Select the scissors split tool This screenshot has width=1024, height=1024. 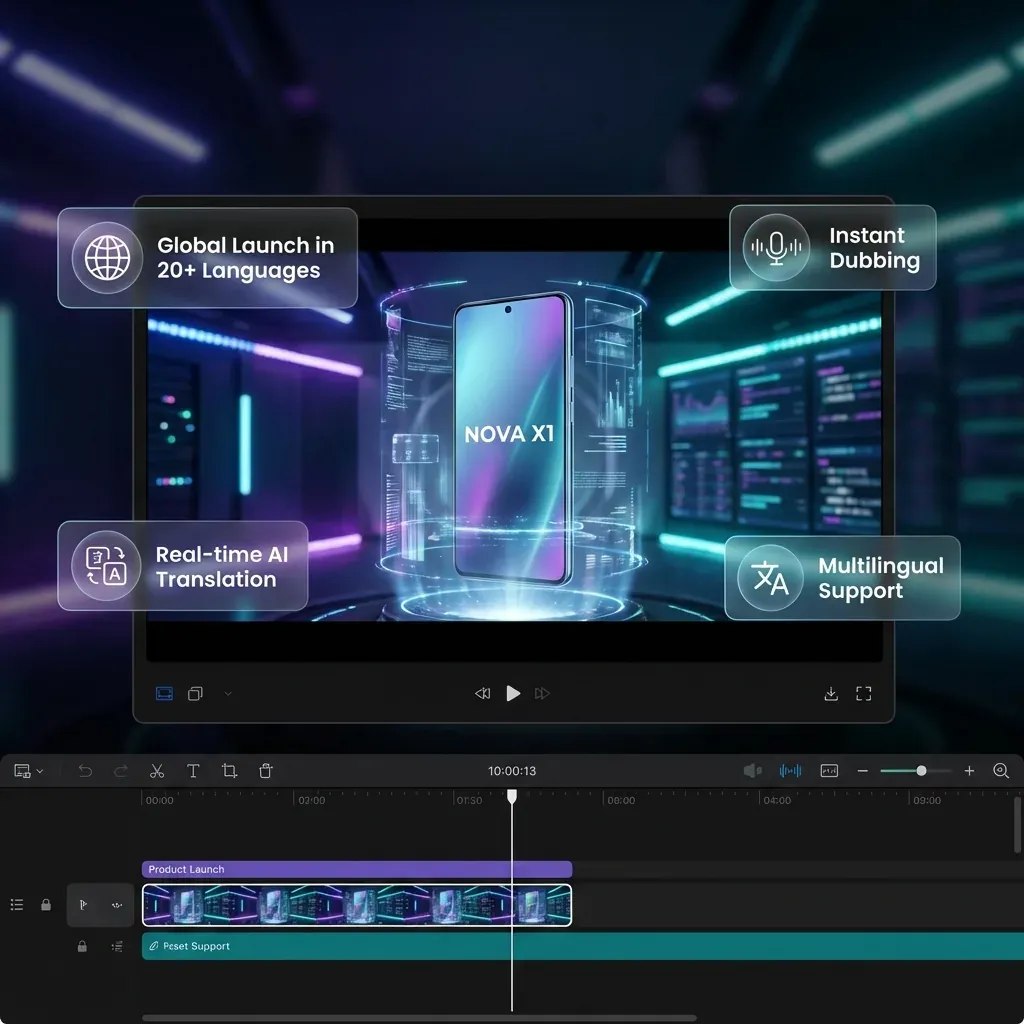pyautogui.click(x=157, y=771)
